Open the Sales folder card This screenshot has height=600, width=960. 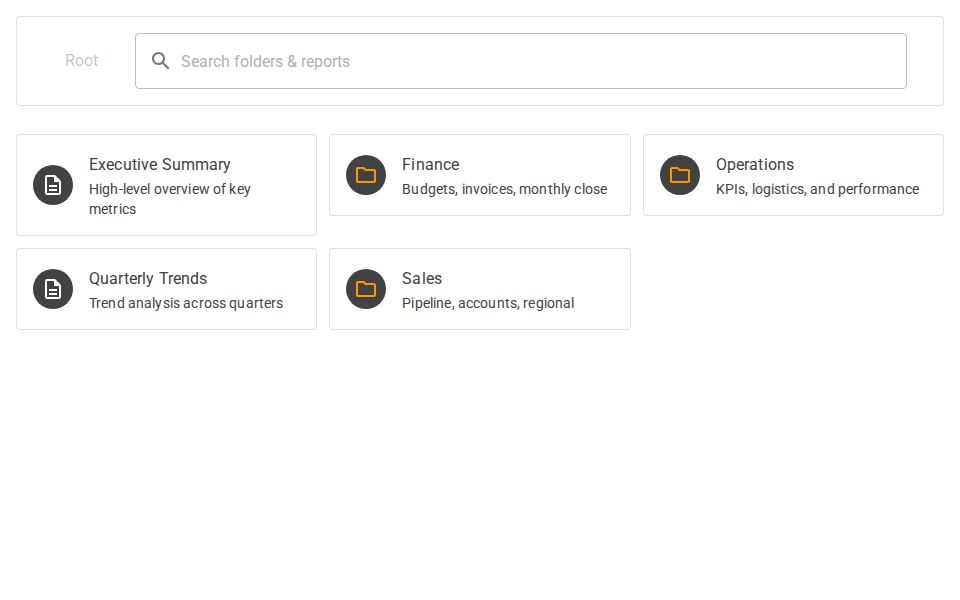480,289
